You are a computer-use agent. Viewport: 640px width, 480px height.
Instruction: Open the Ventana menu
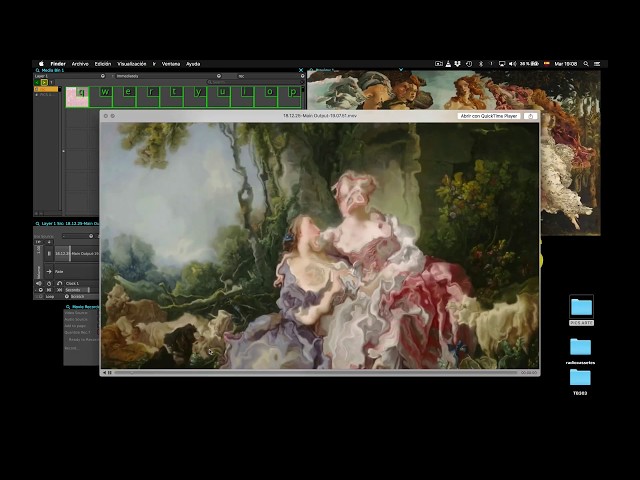(171, 64)
